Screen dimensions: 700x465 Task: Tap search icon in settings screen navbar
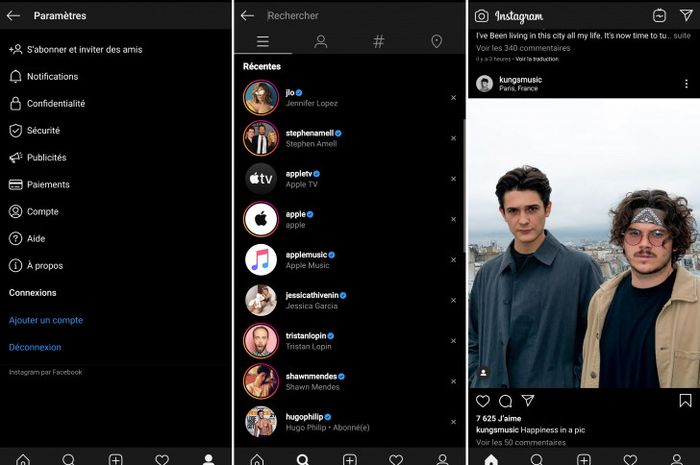(69, 459)
